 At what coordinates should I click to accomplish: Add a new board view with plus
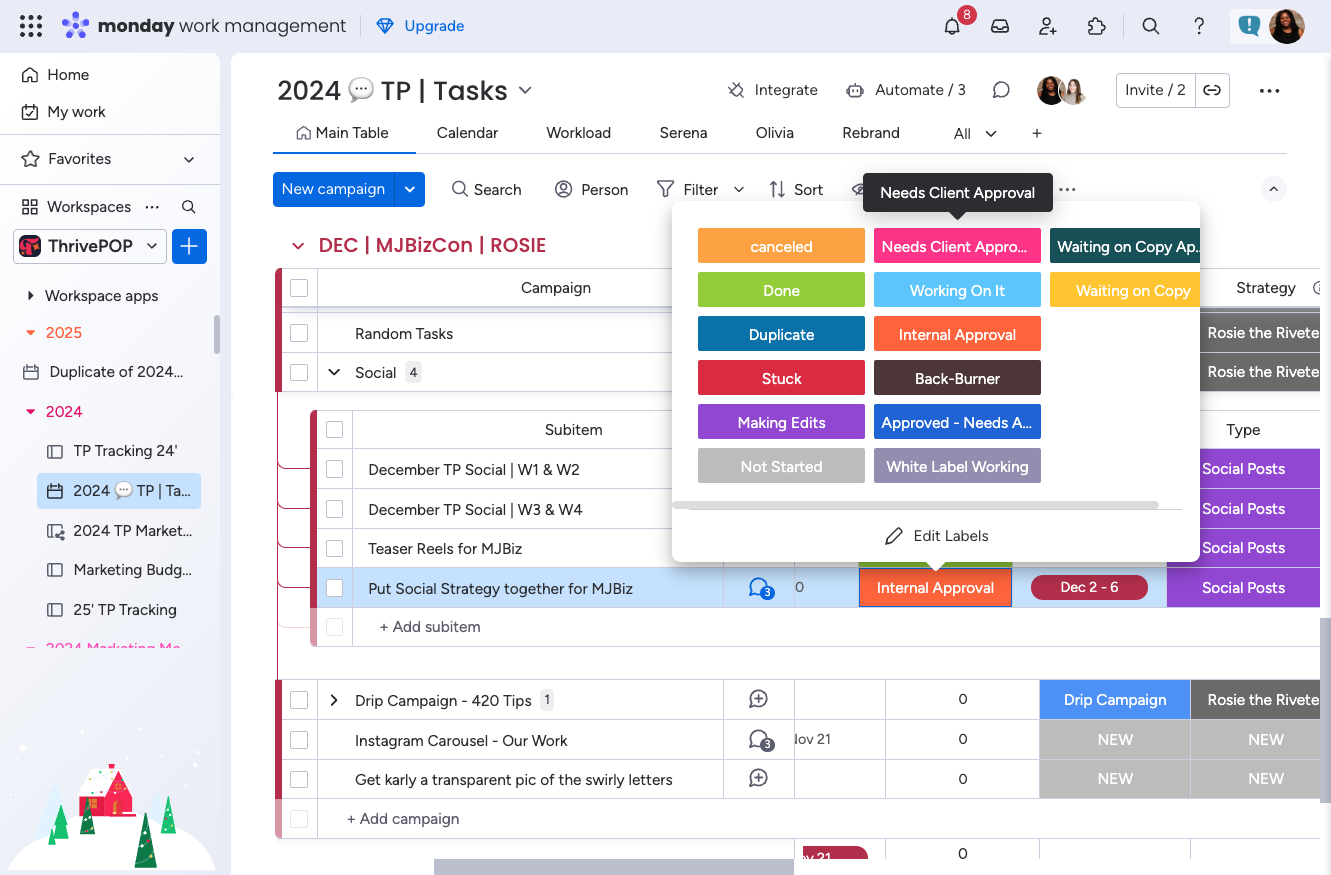point(1037,133)
